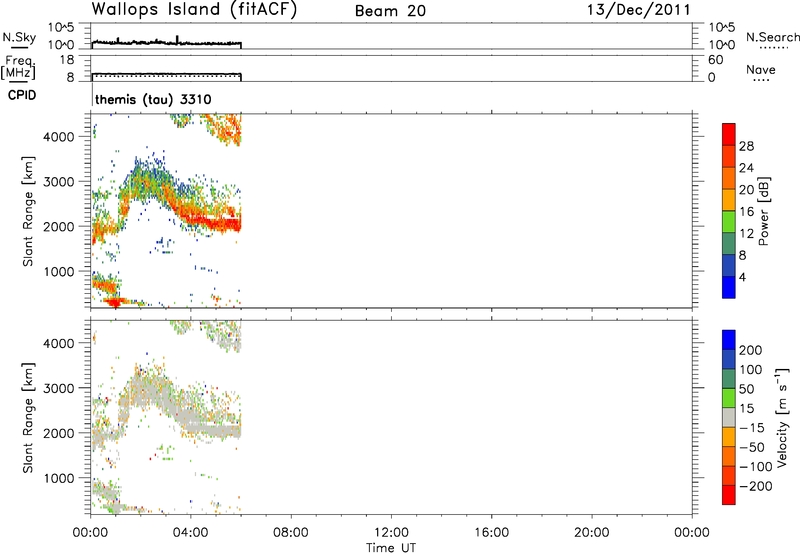
Task: Click the 'Time UT' axis label
Action: click(x=391, y=548)
